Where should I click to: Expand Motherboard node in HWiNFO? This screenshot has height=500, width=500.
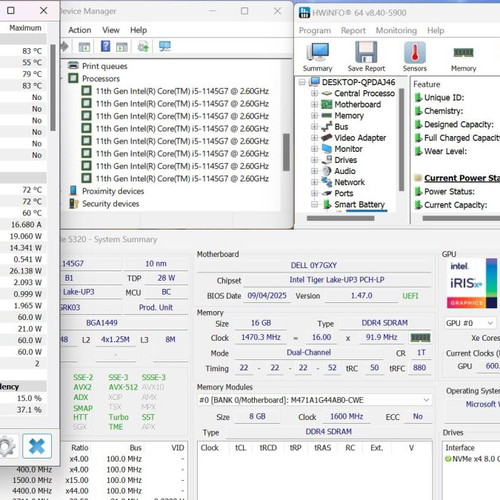(x=314, y=104)
